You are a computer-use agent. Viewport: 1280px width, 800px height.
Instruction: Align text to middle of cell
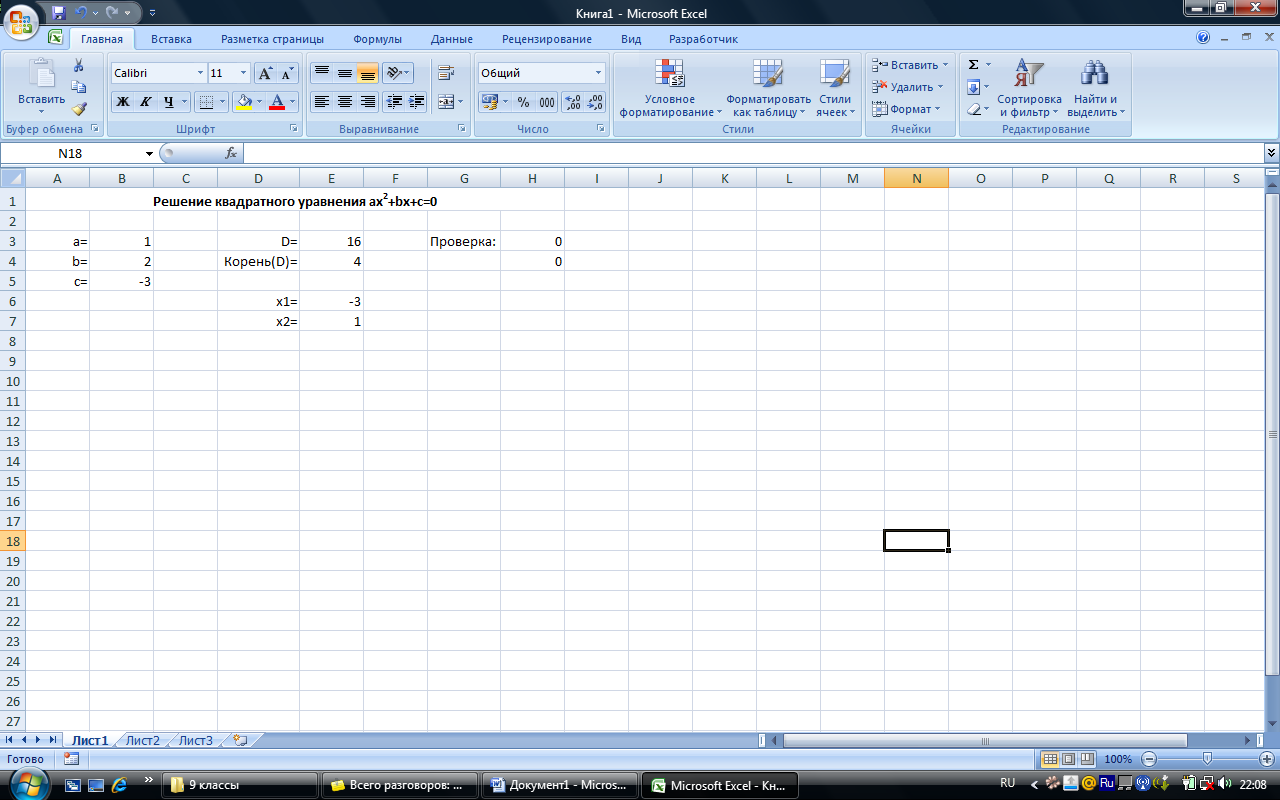tap(345, 73)
